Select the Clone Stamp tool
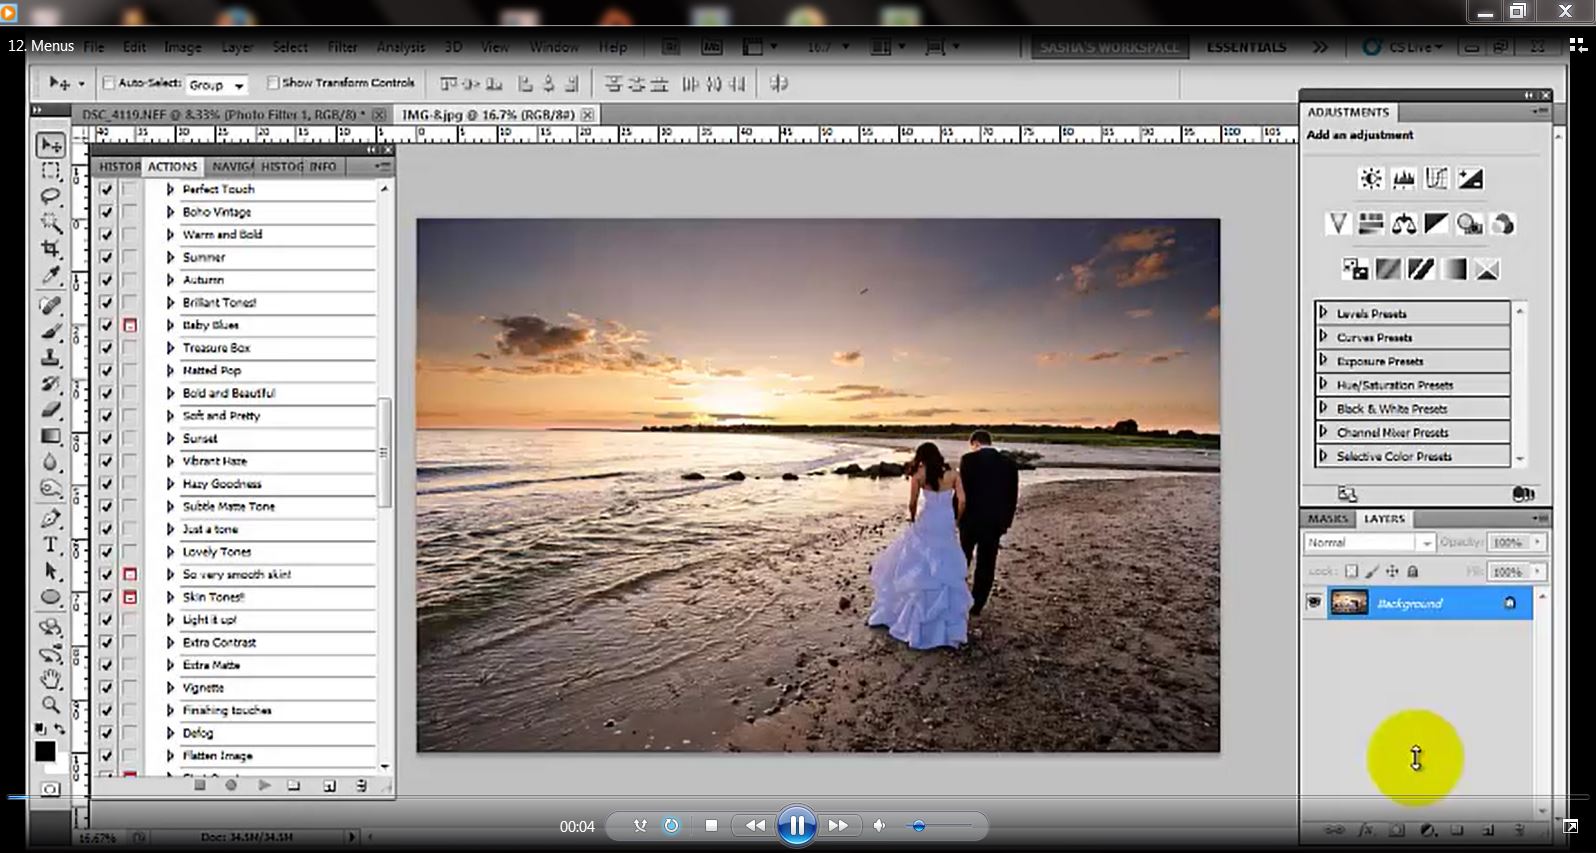1596x853 pixels. [50, 358]
